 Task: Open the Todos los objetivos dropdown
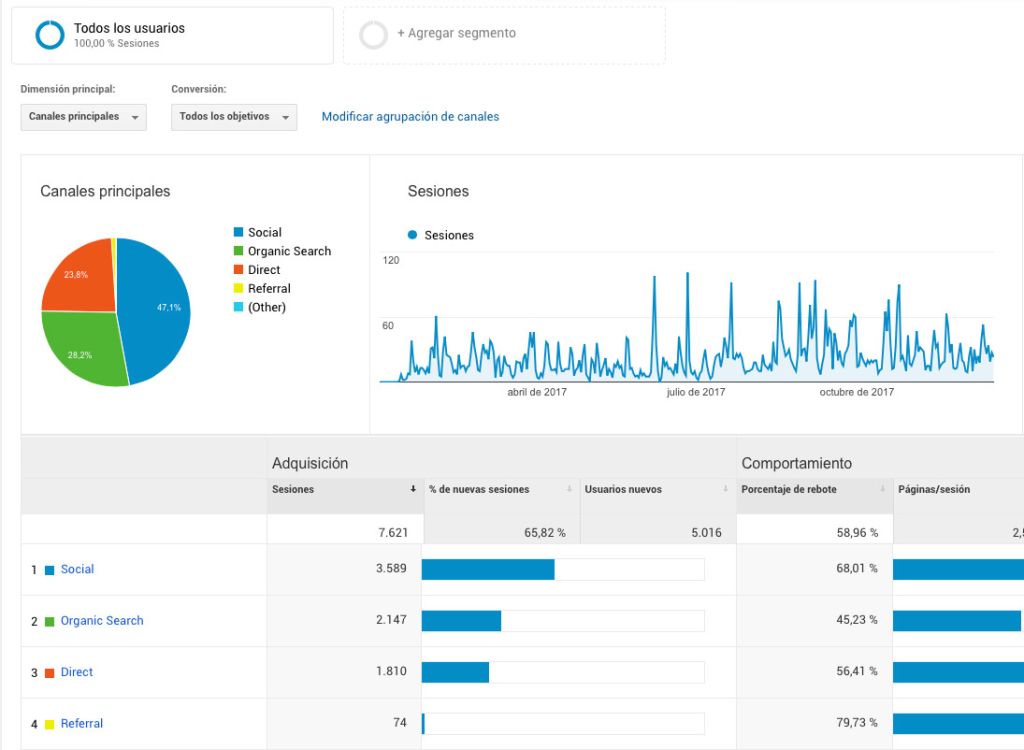tap(234, 117)
